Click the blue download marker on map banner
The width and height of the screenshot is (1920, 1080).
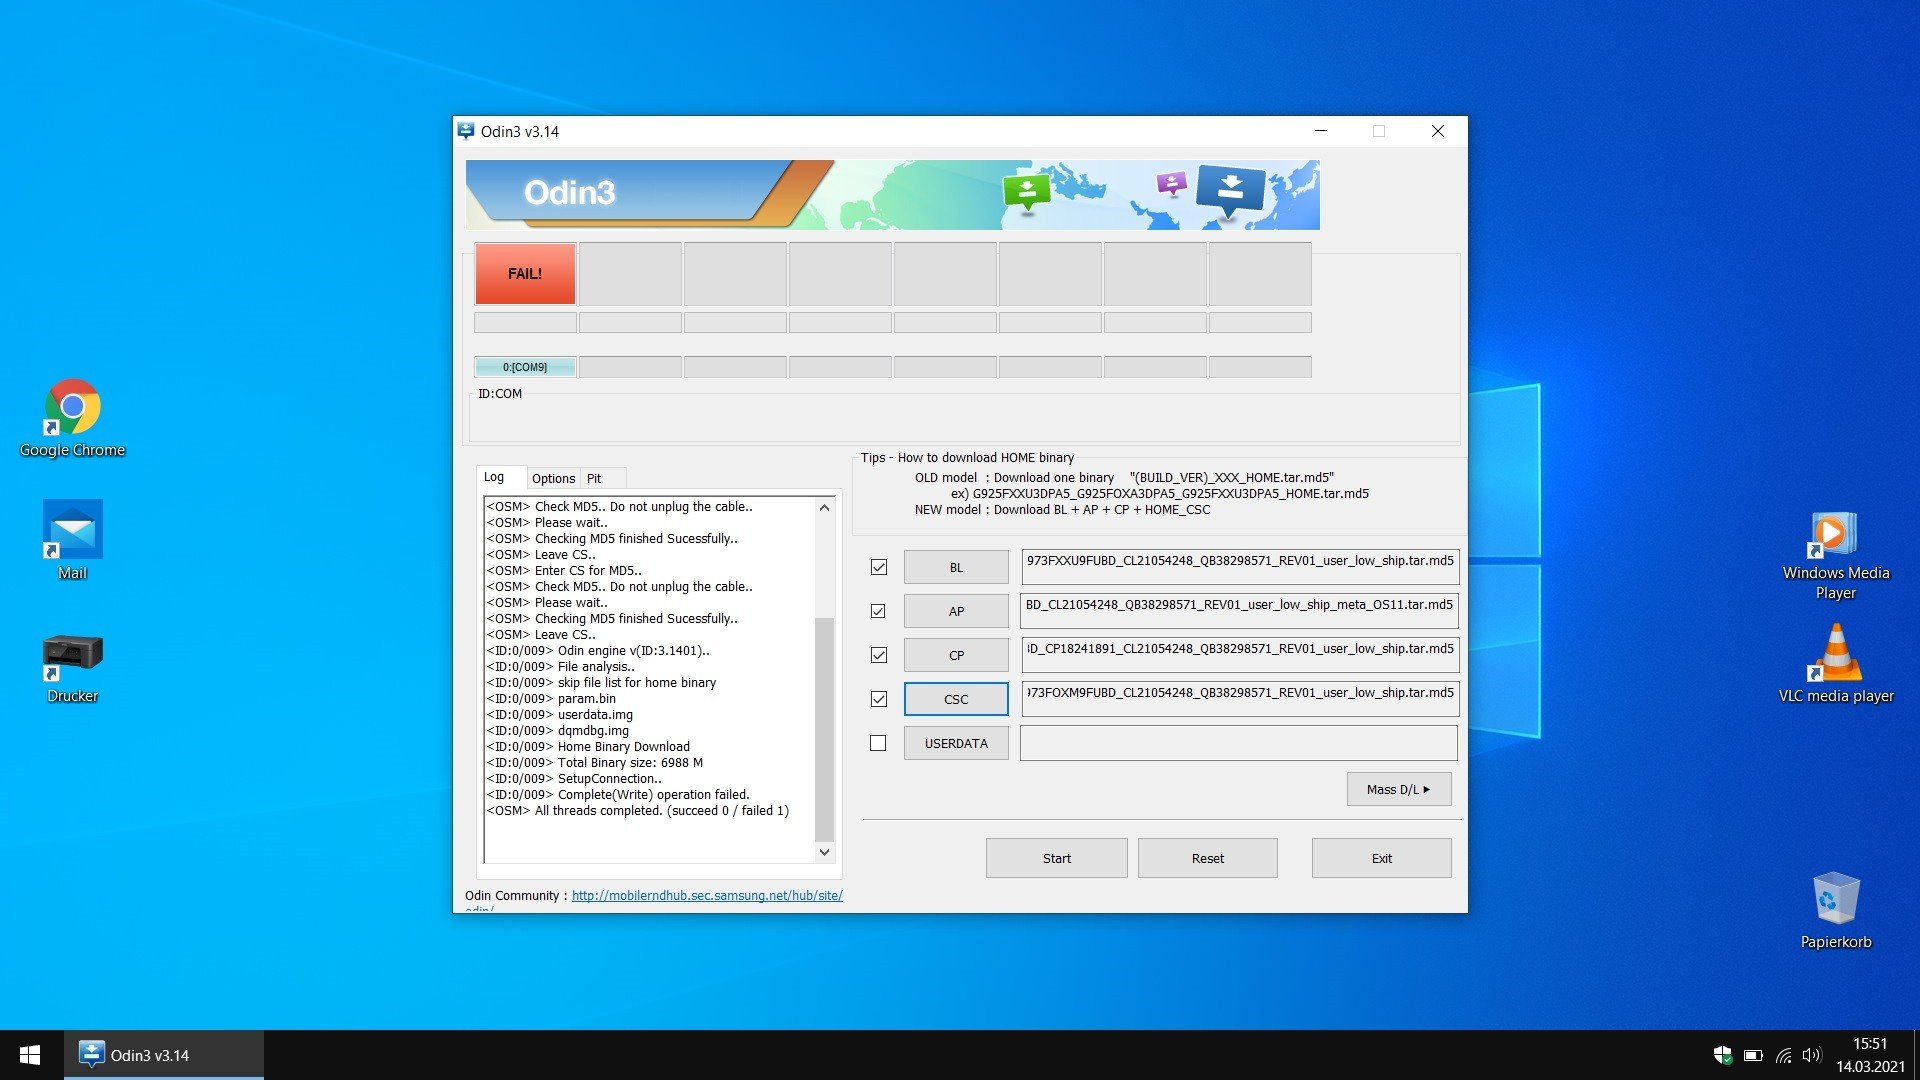coord(1230,192)
